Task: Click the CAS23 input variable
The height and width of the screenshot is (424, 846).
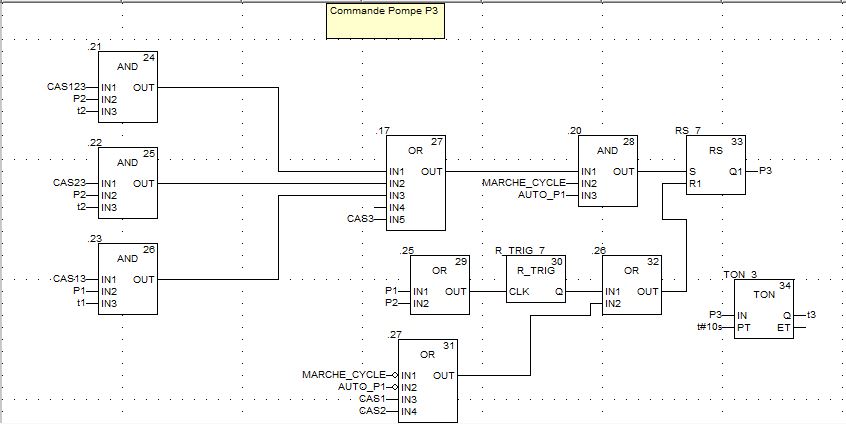Action: pos(70,183)
